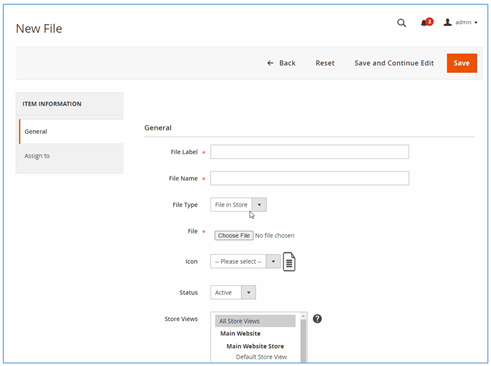This screenshot has height=366, width=491.
Task: Click the admin user avatar icon
Action: [x=447, y=22]
